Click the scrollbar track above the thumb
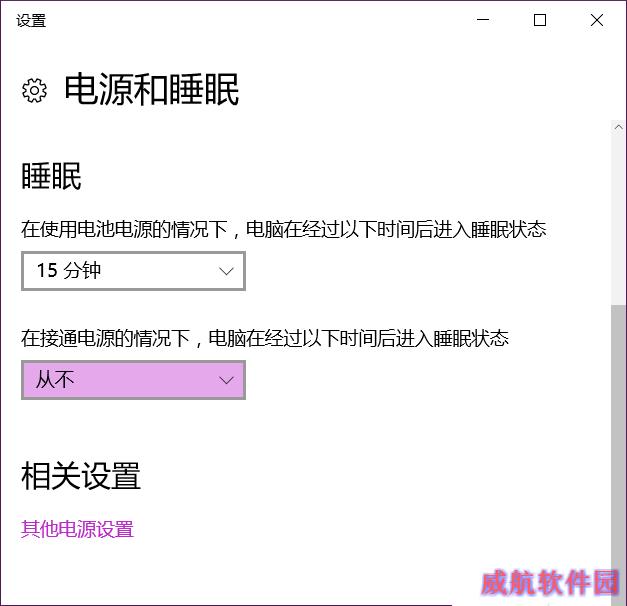This screenshot has height=606, width=627. pyautogui.click(x=618, y=220)
